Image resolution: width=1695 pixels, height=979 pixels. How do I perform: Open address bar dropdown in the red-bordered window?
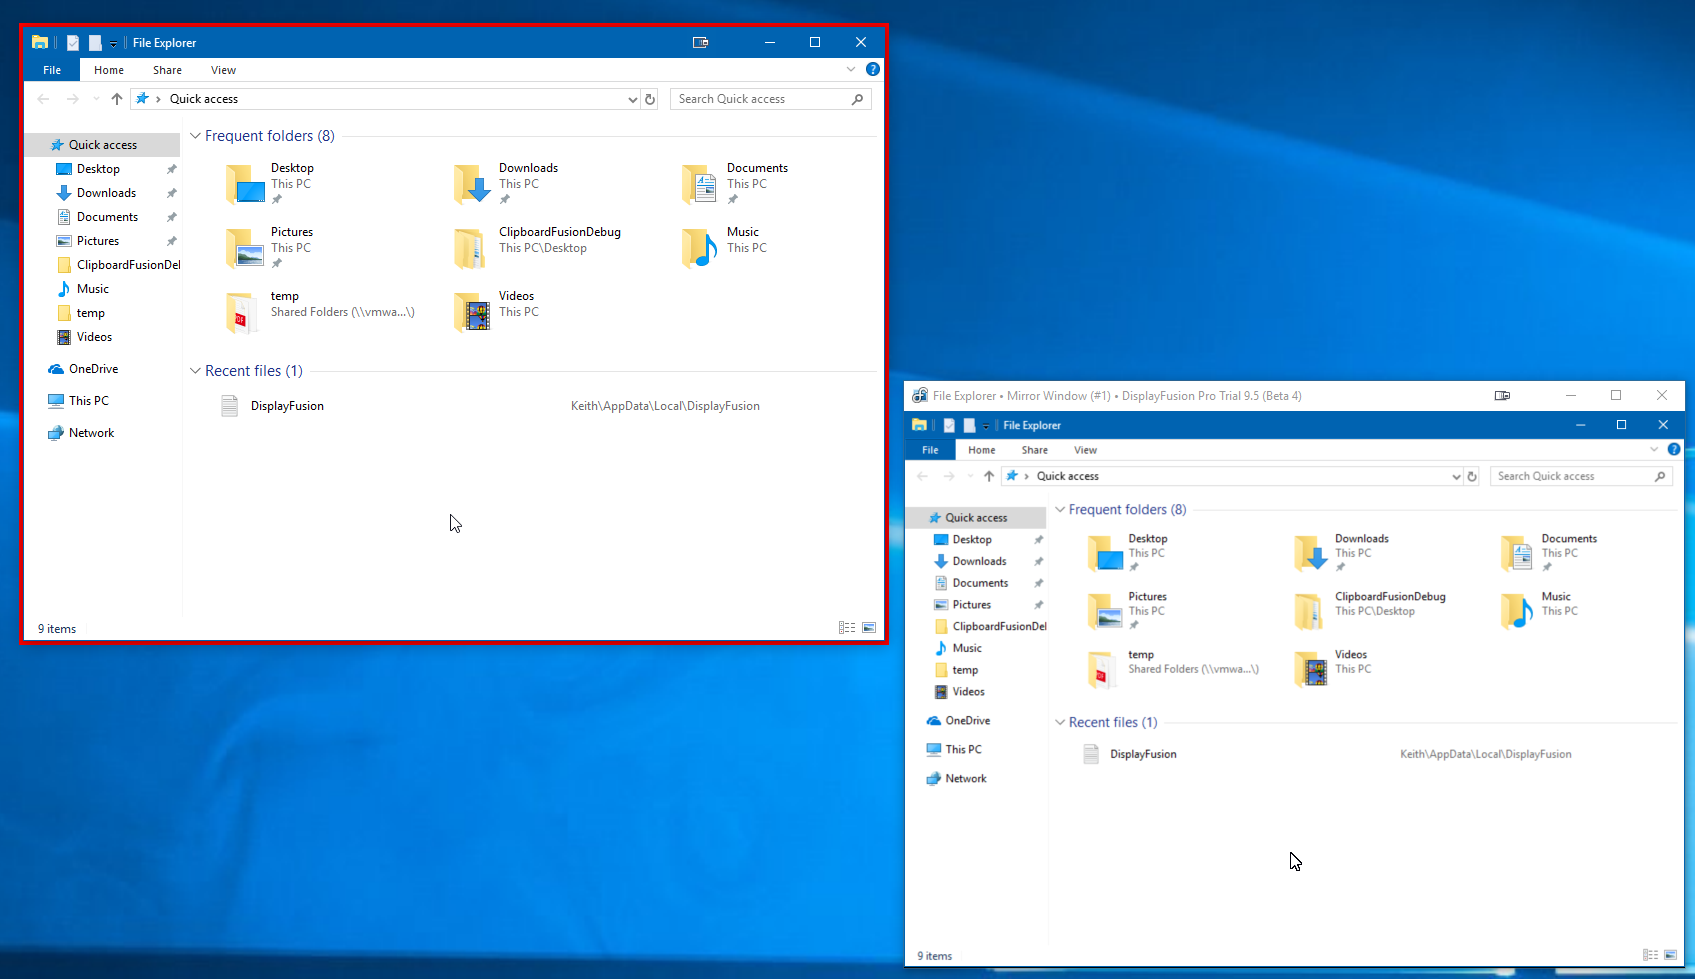point(632,99)
